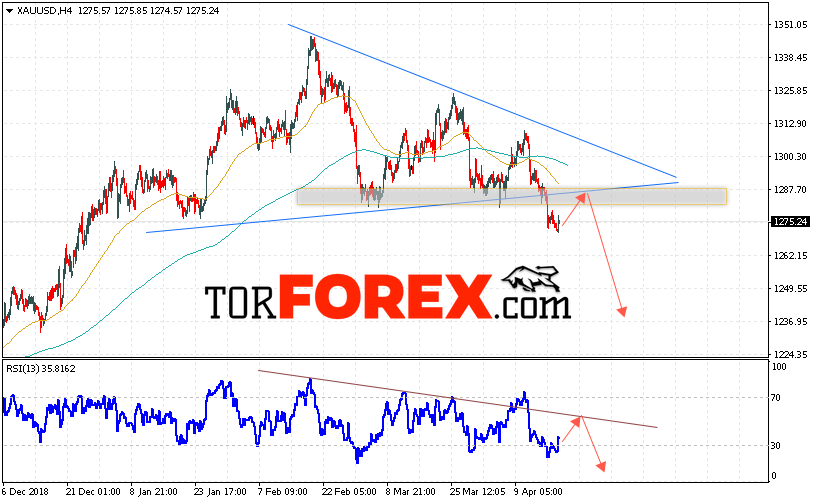Select the 1224.35 price axis value

click(791, 355)
